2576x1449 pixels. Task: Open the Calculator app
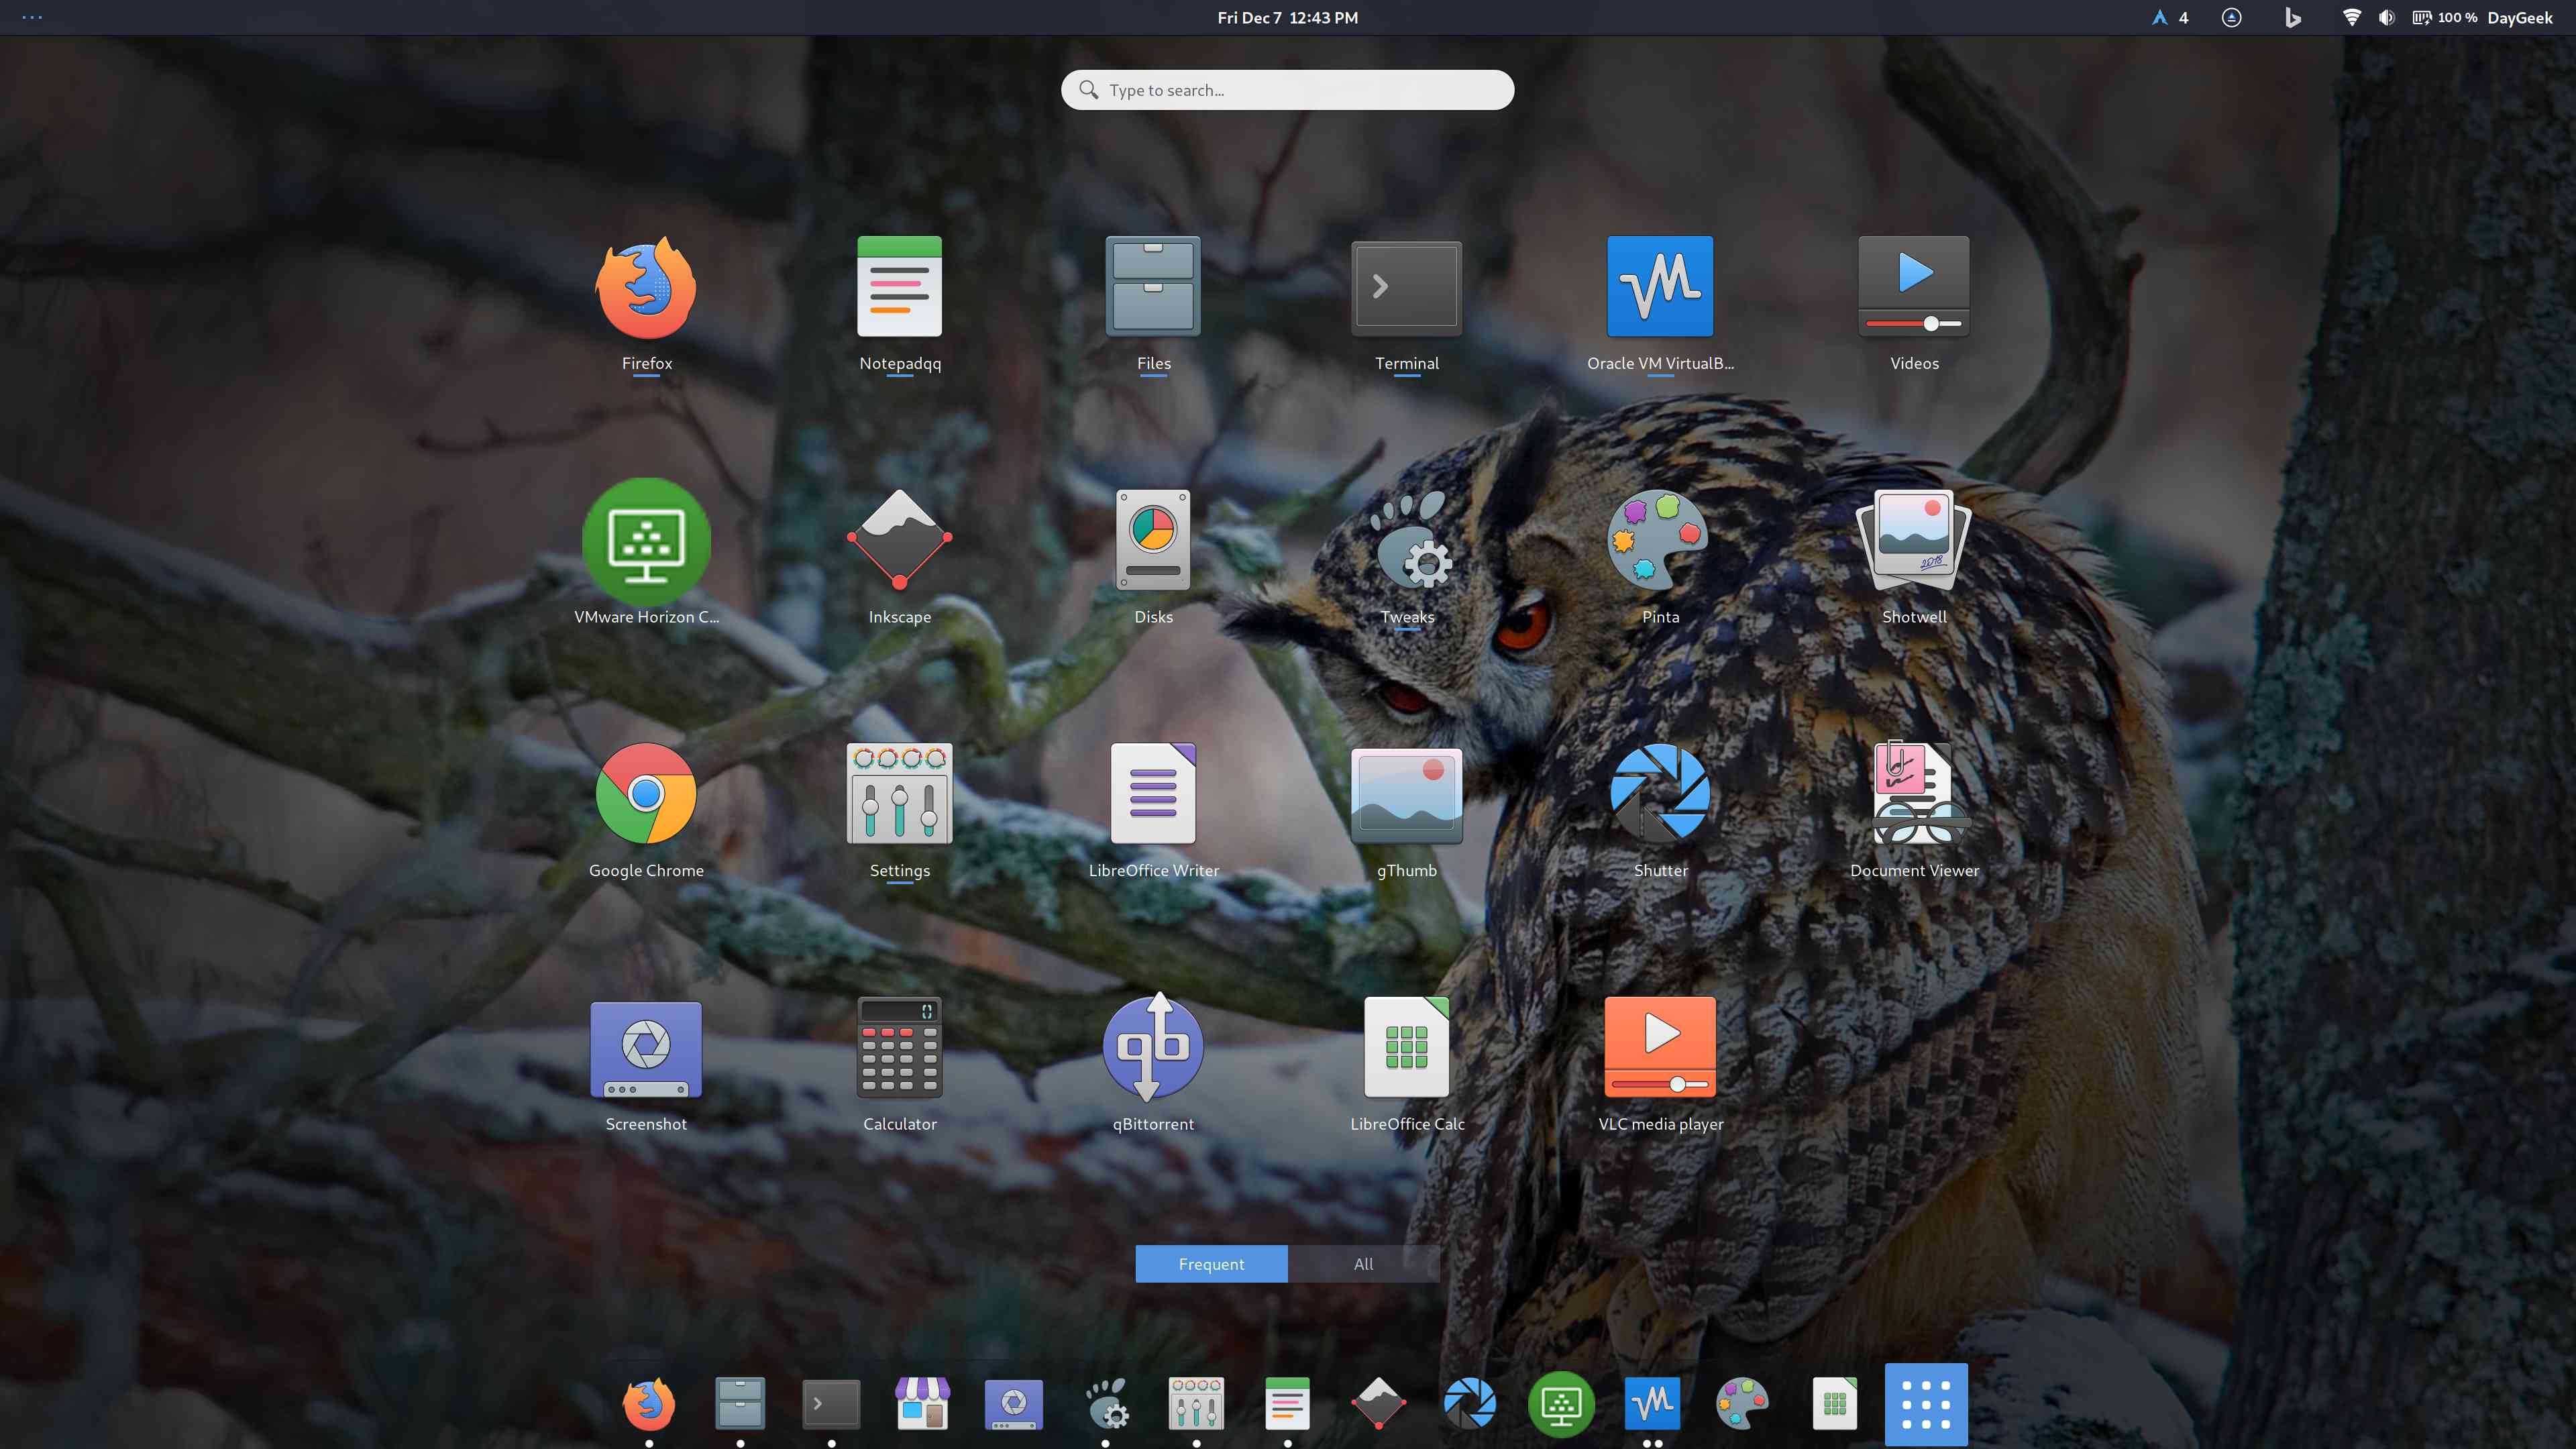click(900, 1064)
